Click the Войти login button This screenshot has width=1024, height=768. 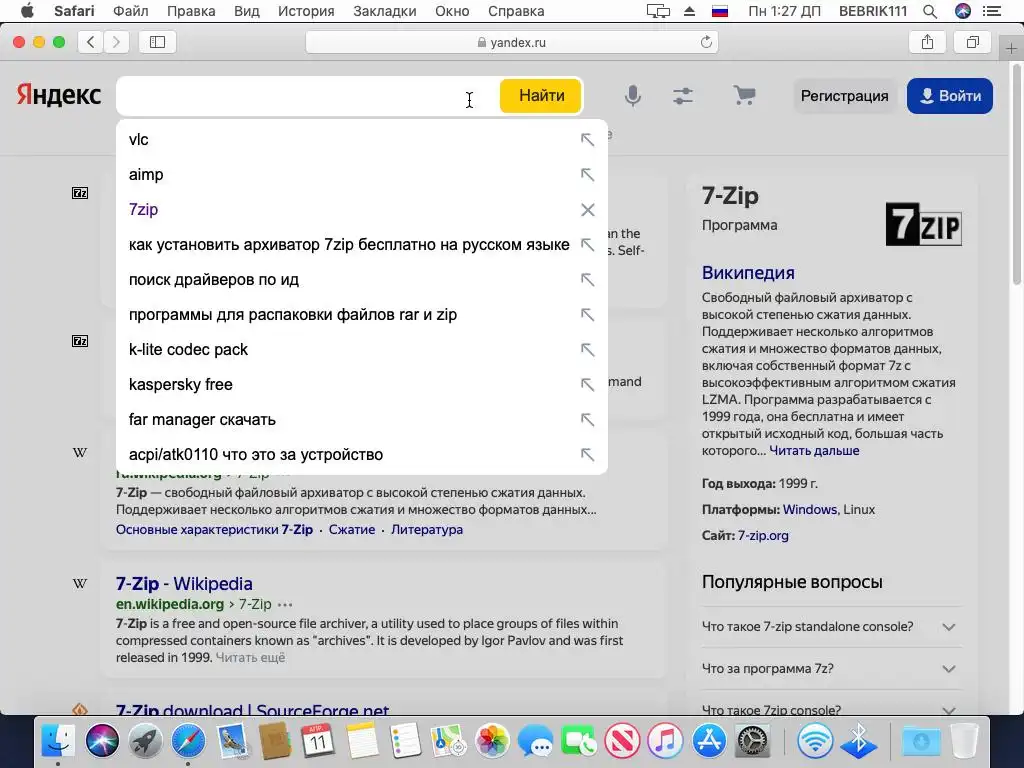click(950, 96)
